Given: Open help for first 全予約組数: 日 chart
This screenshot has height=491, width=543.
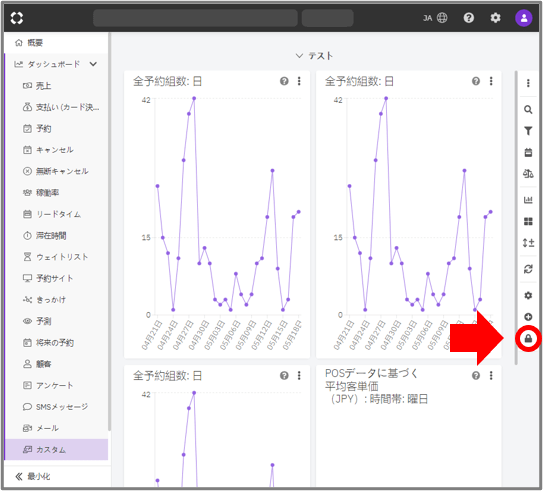Looking at the screenshot, I should click(284, 81).
